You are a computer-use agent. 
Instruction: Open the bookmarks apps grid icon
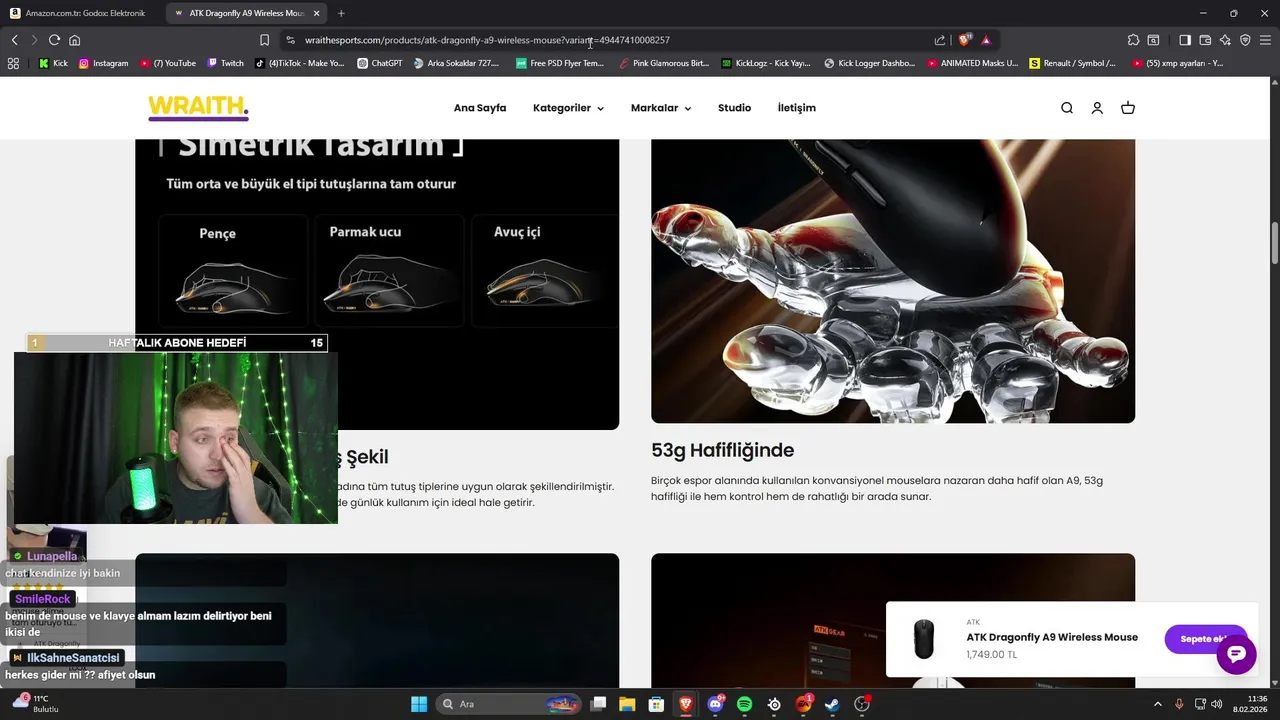[x=13, y=63]
